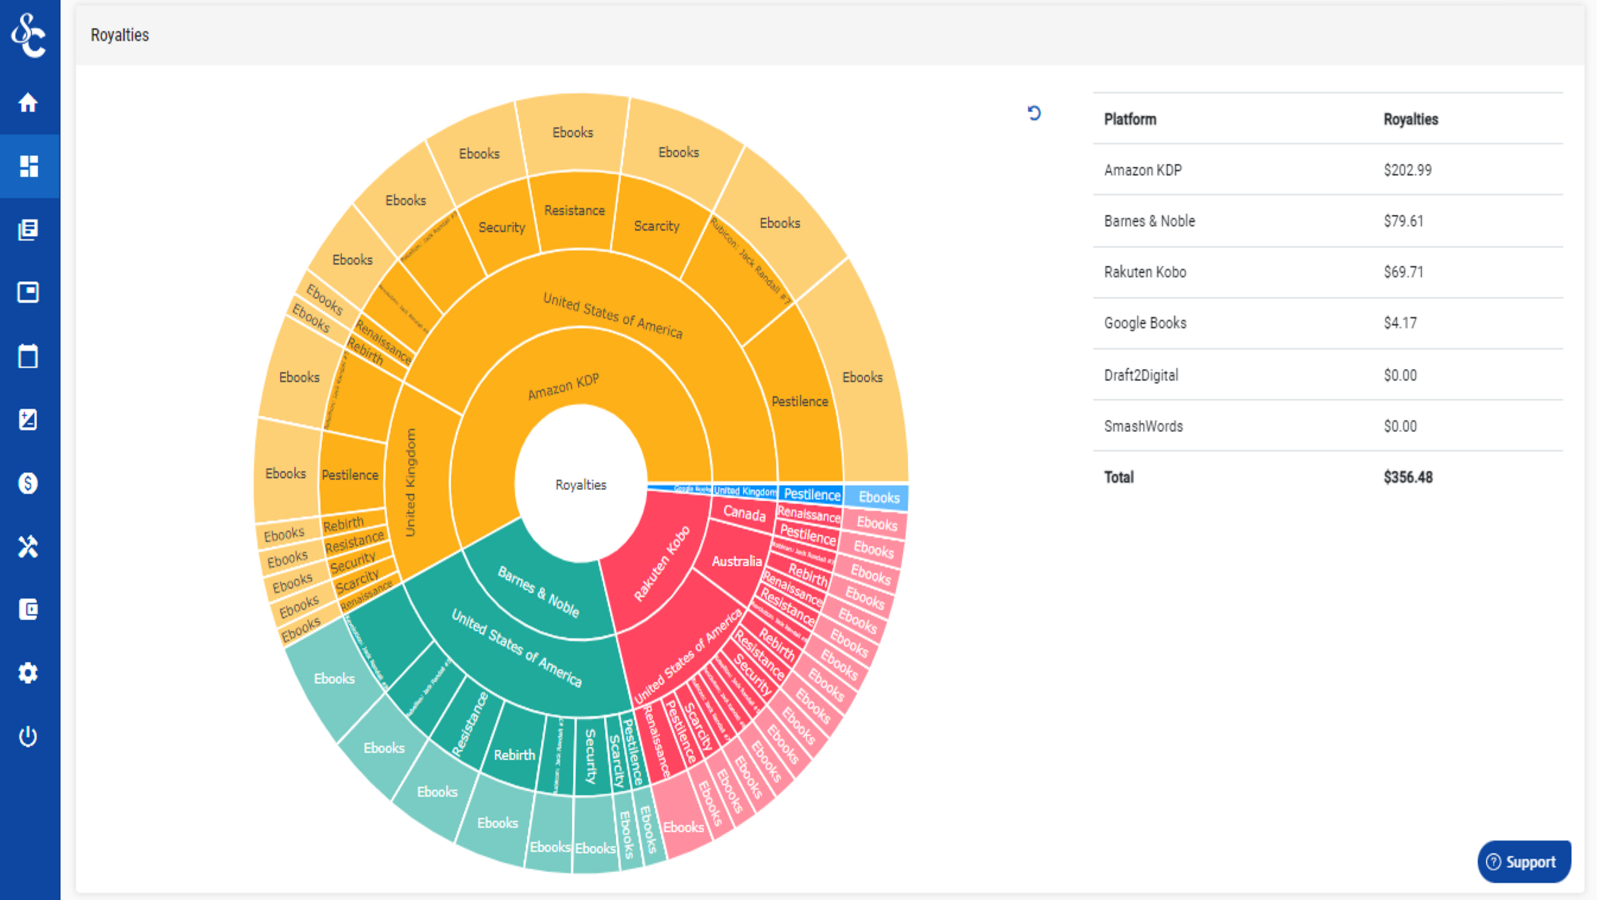The height and width of the screenshot is (900, 1600).
Task: Open the chart report sidebar icon
Action: pos(28,419)
